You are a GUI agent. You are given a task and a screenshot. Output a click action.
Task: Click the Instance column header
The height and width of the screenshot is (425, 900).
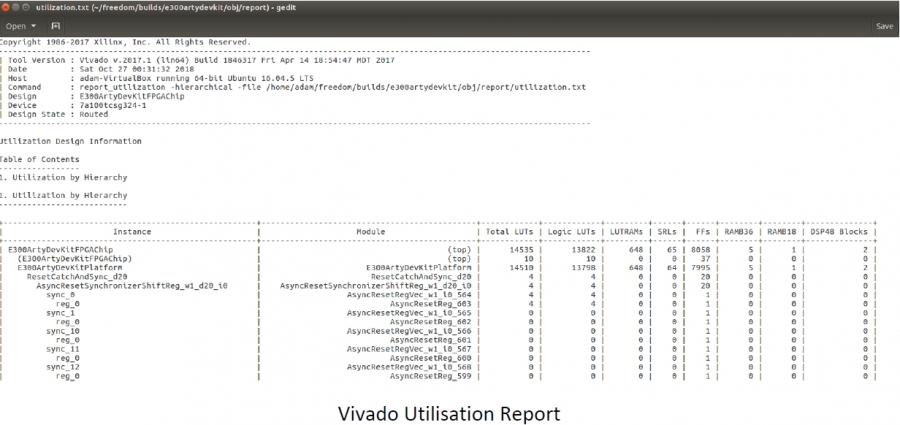point(132,231)
